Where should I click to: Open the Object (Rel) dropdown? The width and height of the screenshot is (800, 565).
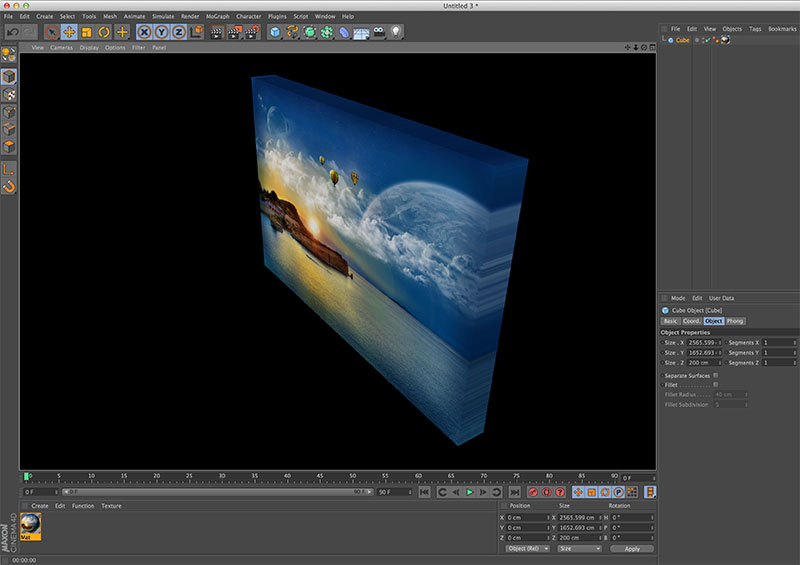[x=528, y=549]
